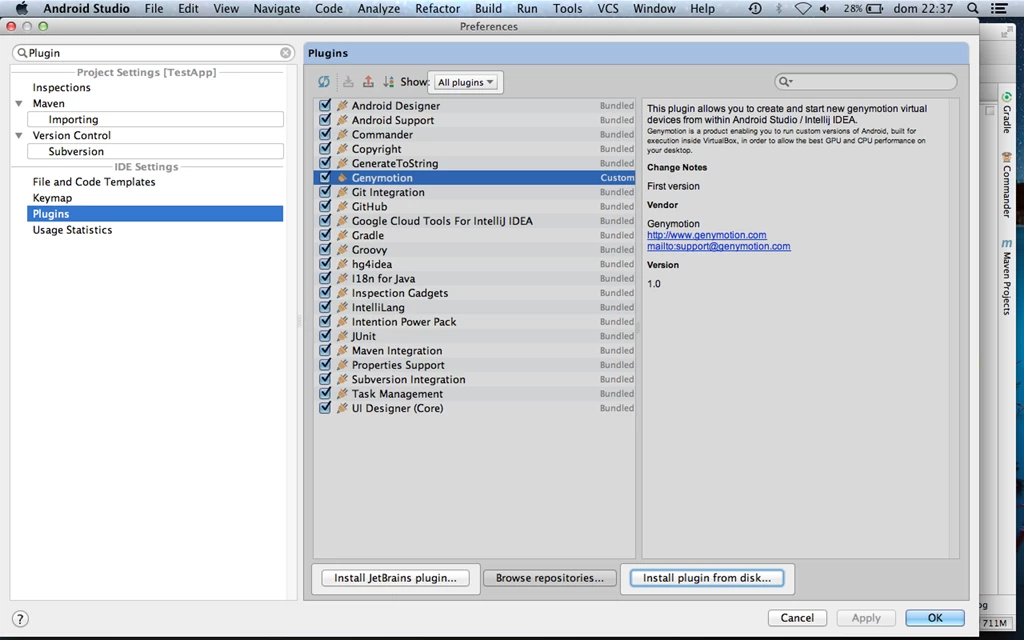
Task: Click the volume icon in menu bar
Action: coord(825,8)
